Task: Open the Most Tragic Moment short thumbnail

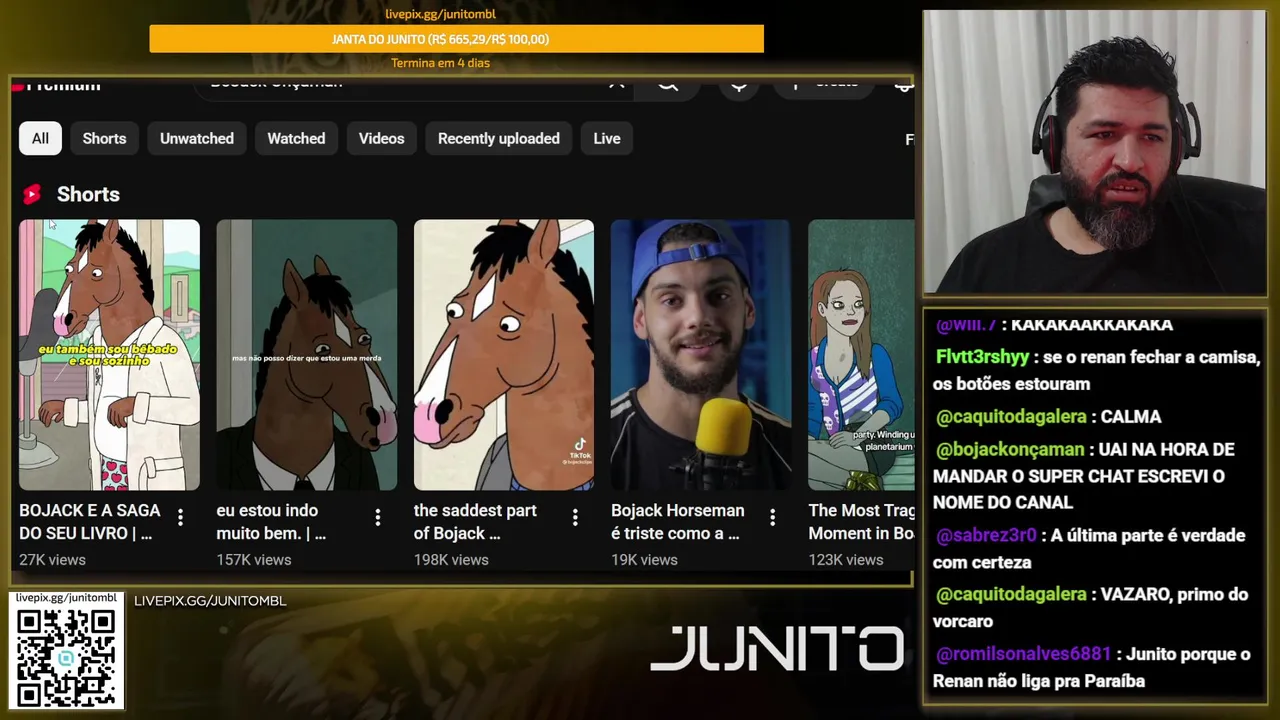Action: tap(861, 355)
